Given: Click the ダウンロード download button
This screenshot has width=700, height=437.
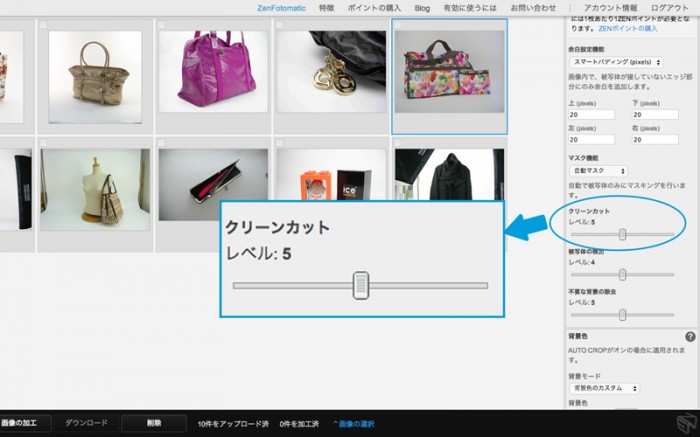Looking at the screenshot, I should [x=87, y=423].
